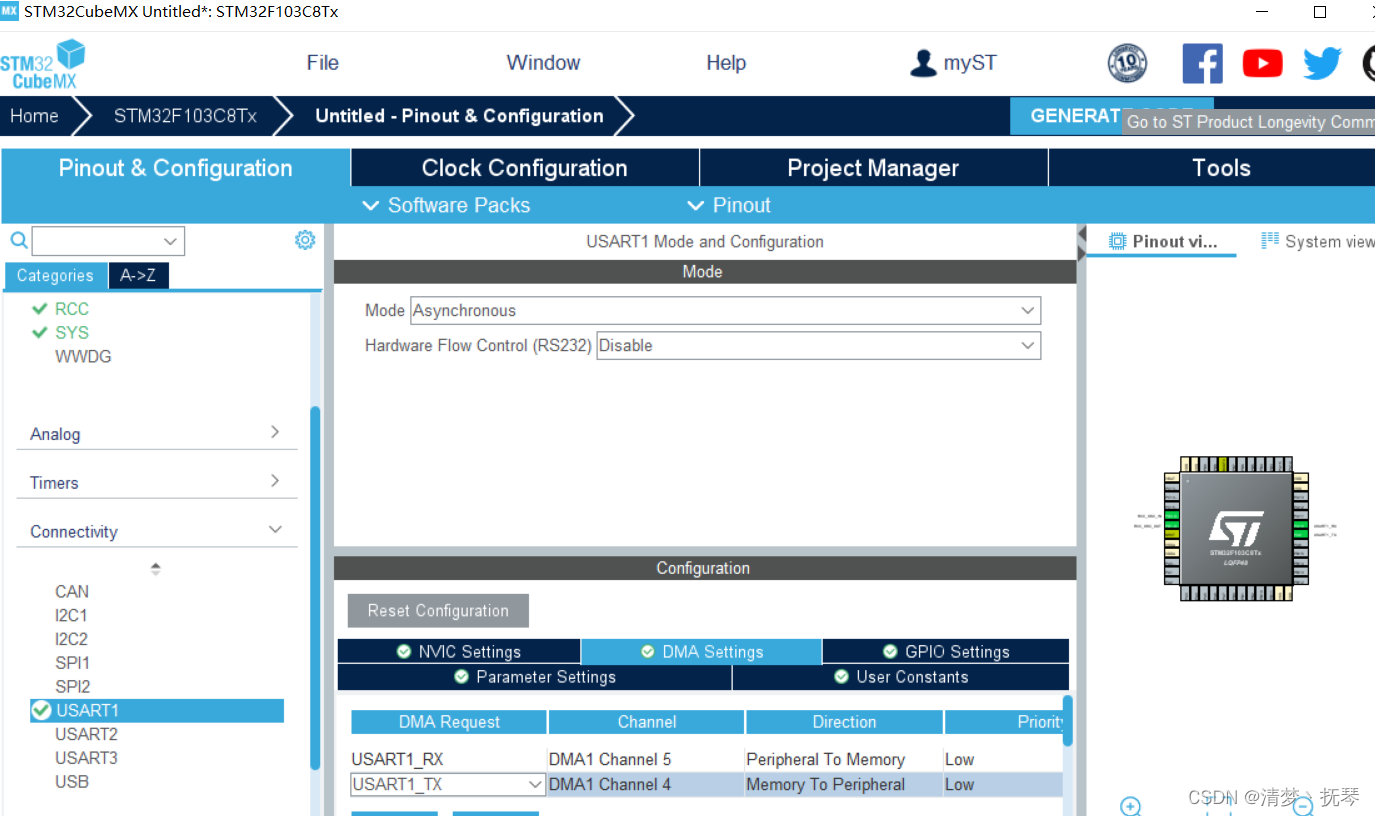Screen dimensions: 1375x816
Task: Select USART3 peripheral
Action: (x=86, y=758)
